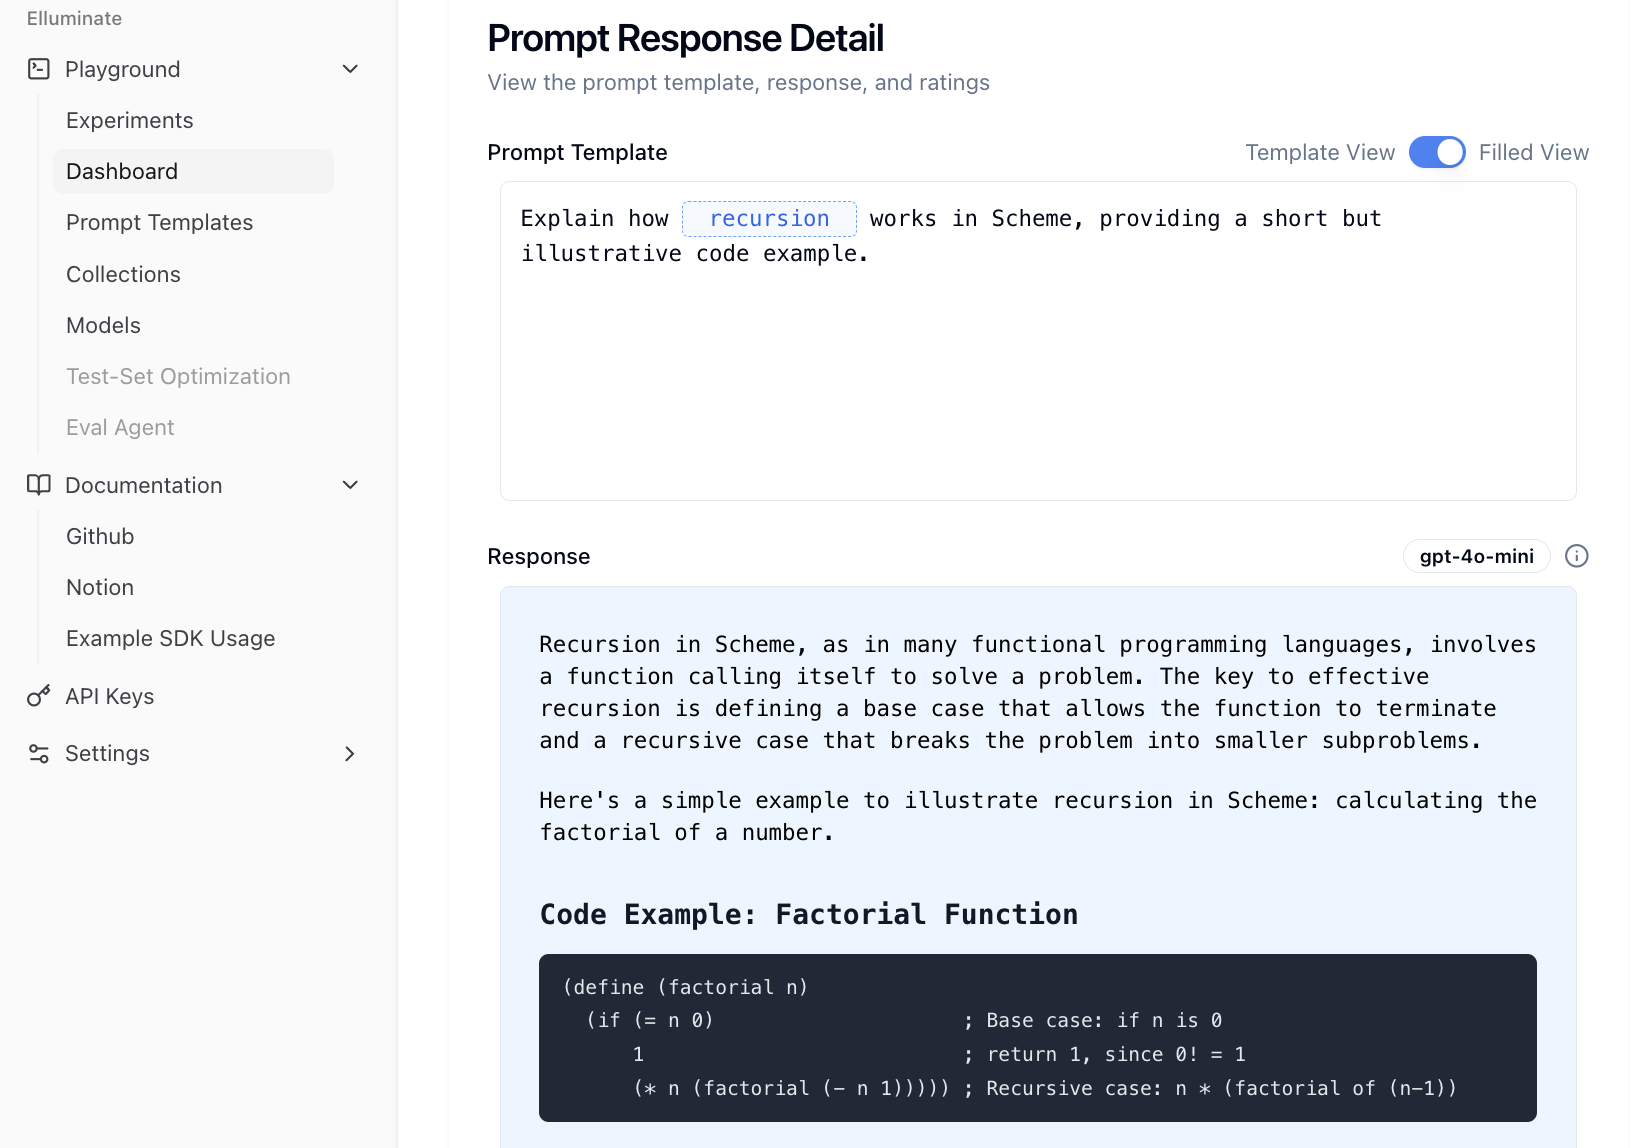Screen dimensions: 1636x1148
Task: Collapse the Playground section chevron
Action: [x=350, y=69]
